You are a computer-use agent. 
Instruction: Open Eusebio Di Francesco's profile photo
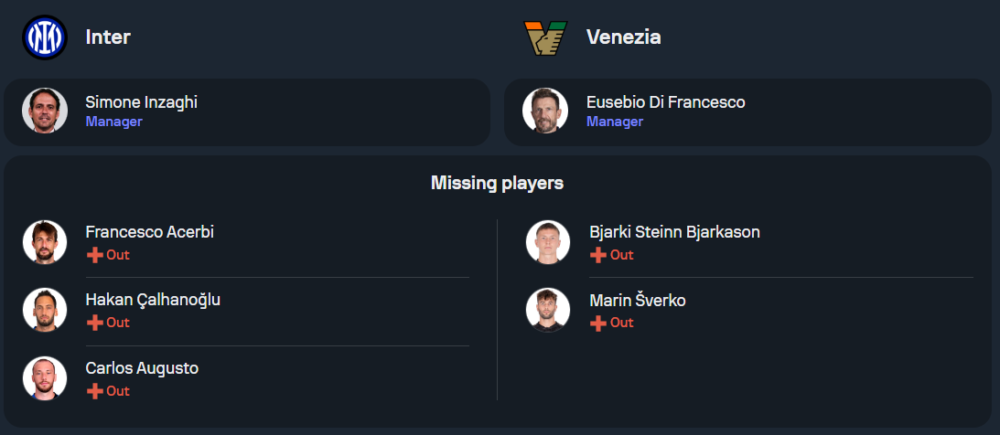545,111
